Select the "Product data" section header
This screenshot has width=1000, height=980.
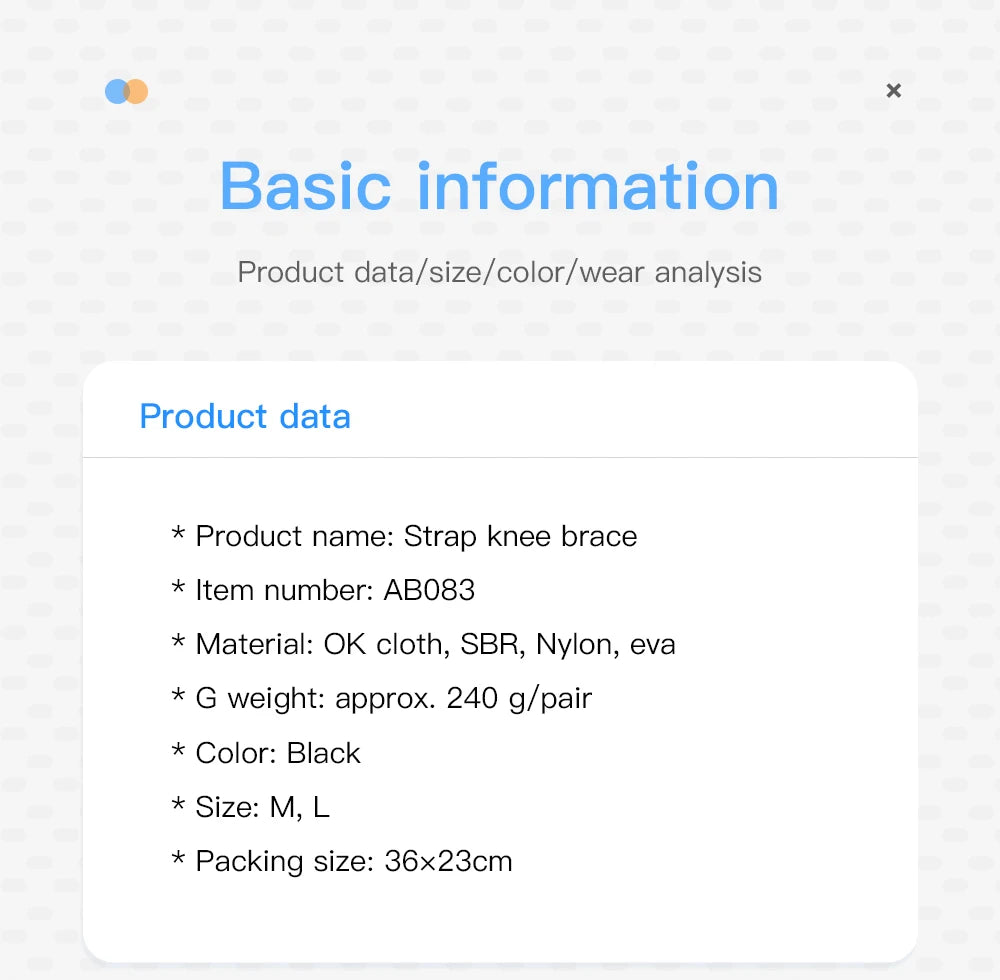[245, 416]
